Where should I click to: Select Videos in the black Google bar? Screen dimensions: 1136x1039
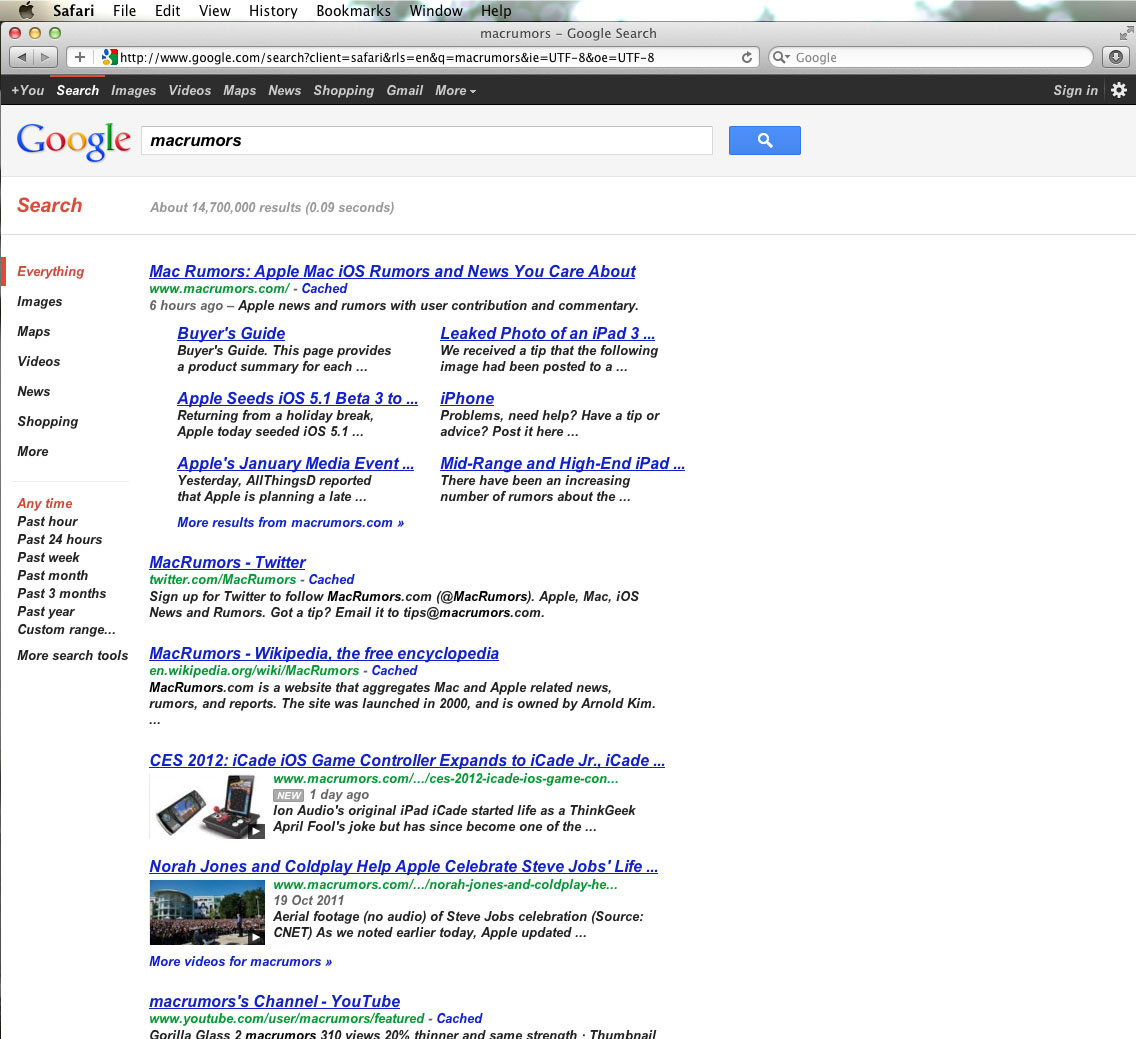click(190, 91)
